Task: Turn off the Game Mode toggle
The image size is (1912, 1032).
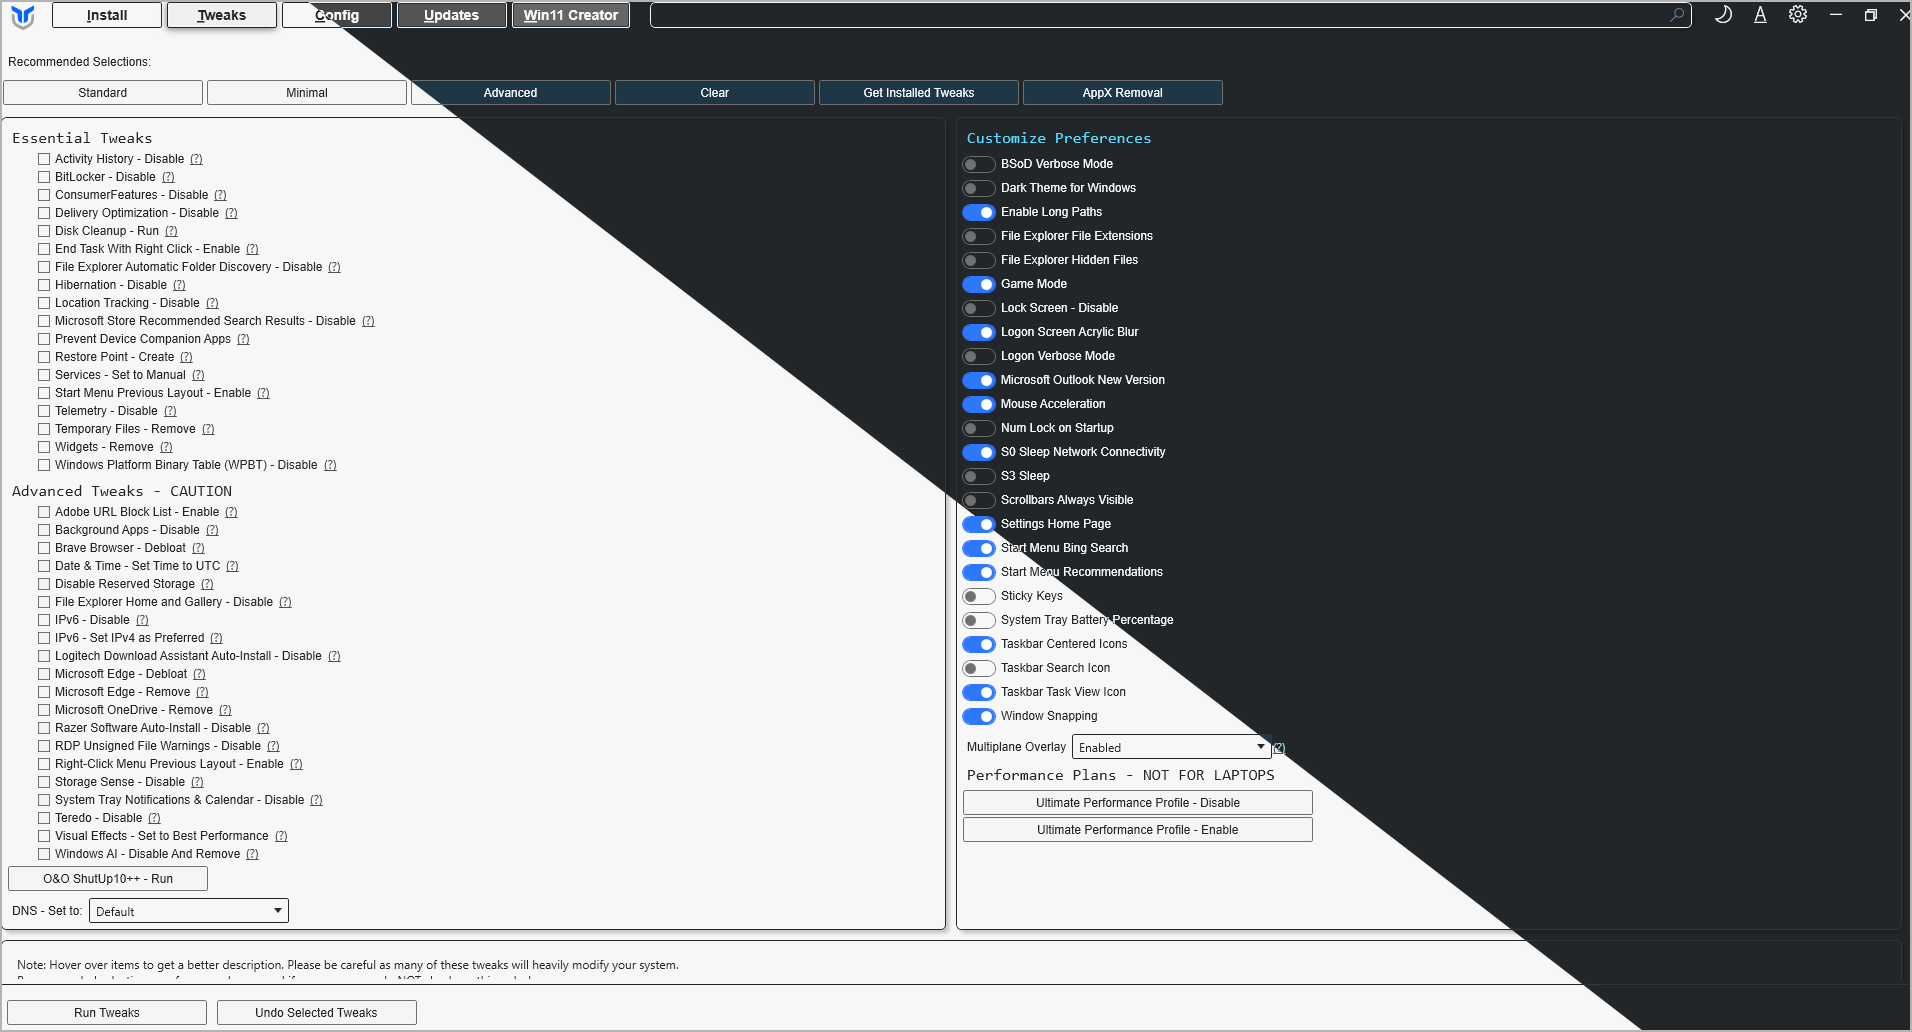Action: (979, 284)
